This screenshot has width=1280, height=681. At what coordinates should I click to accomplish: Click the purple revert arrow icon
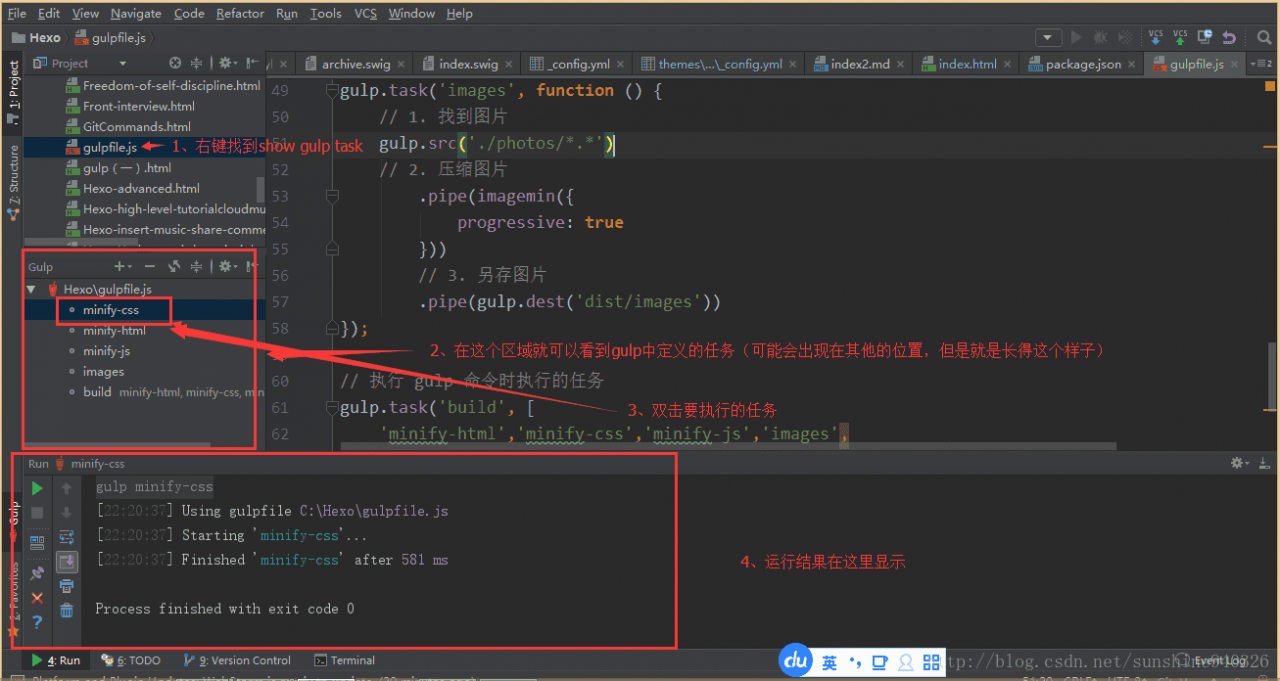tap(1228, 37)
